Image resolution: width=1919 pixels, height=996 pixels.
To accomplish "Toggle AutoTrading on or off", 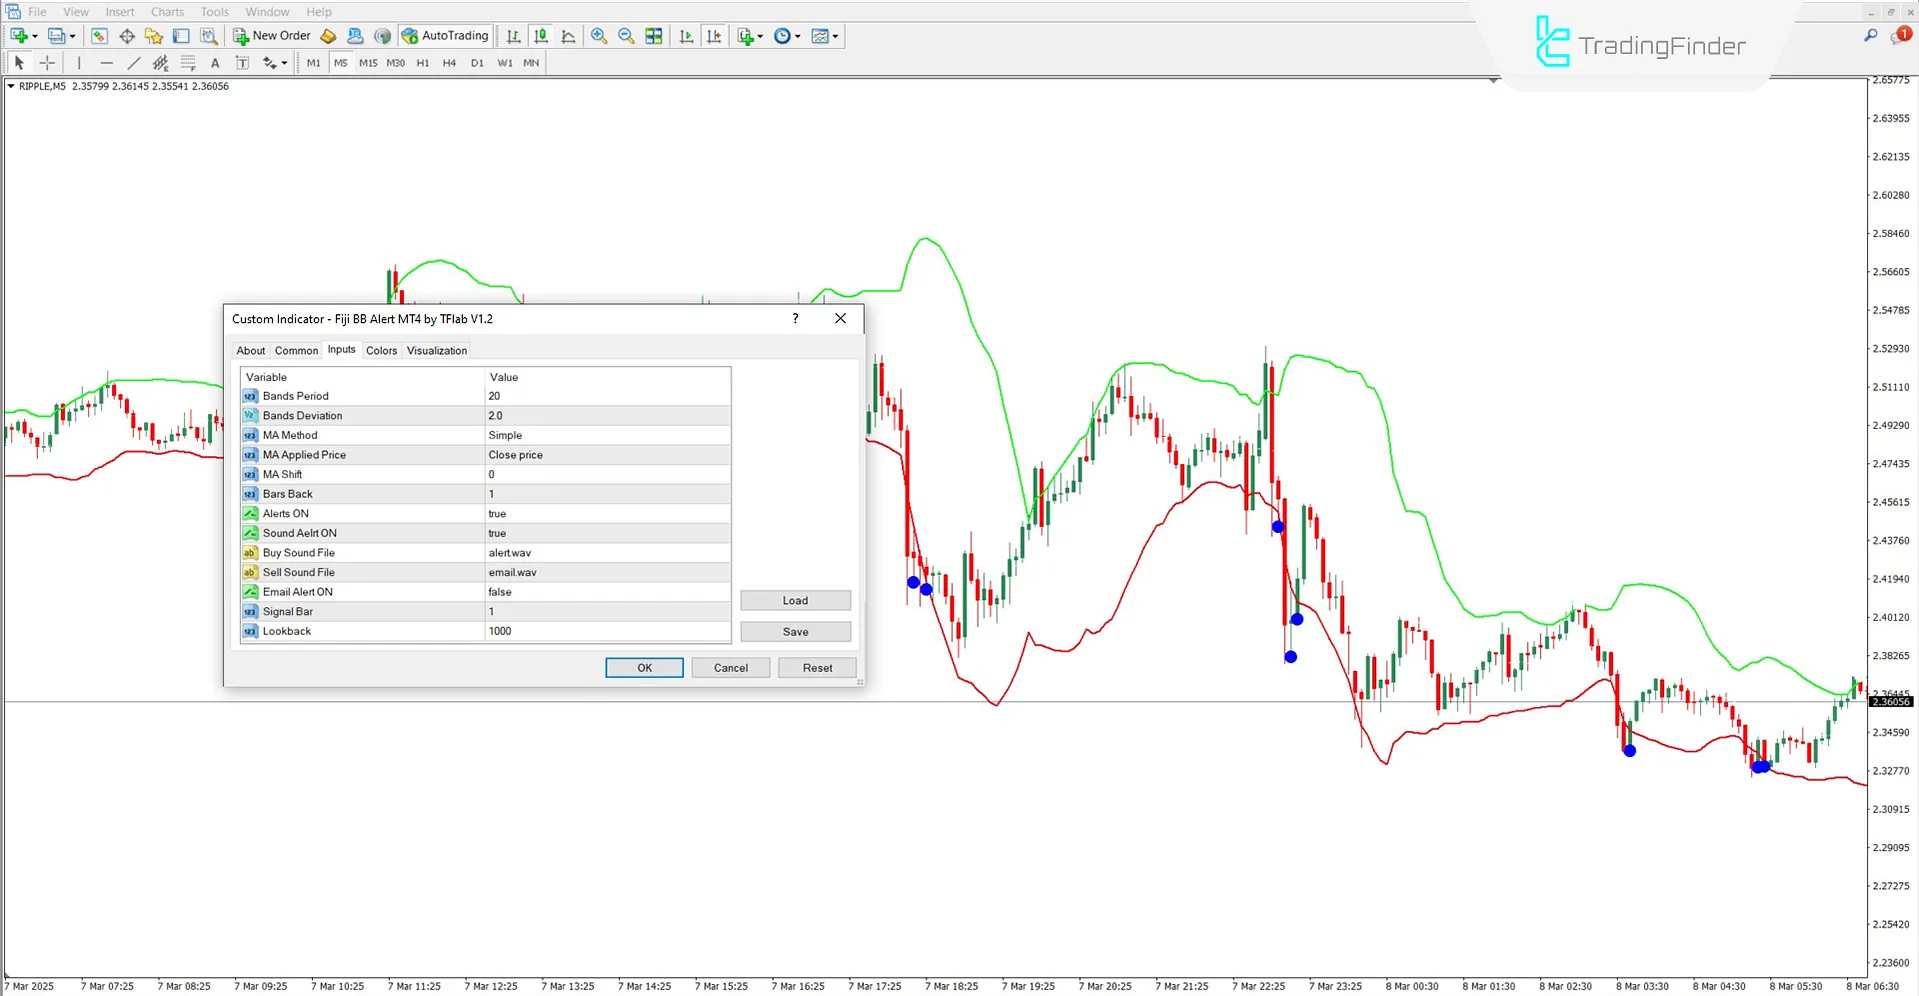I will pos(445,35).
